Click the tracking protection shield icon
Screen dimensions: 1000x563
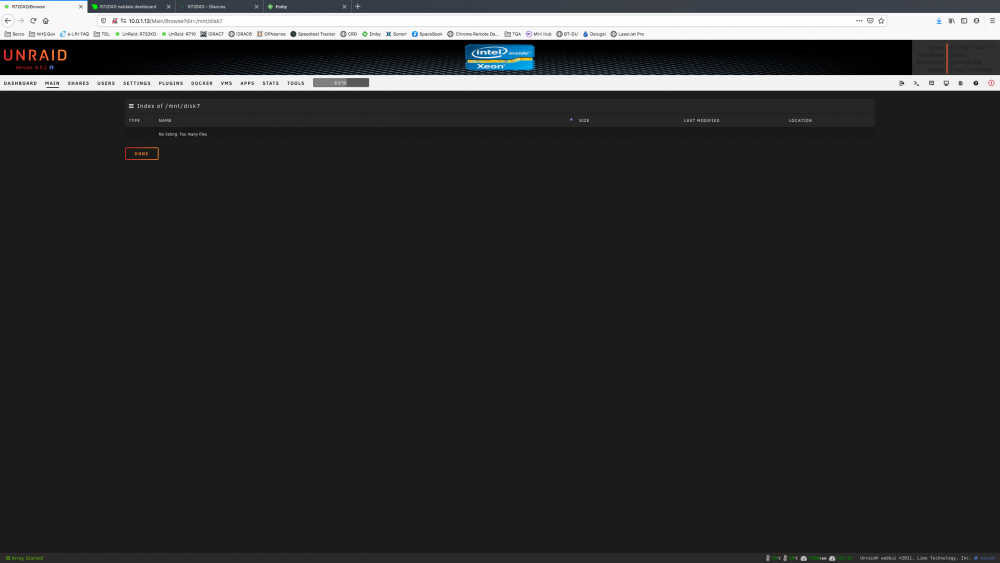[x=103, y=20]
